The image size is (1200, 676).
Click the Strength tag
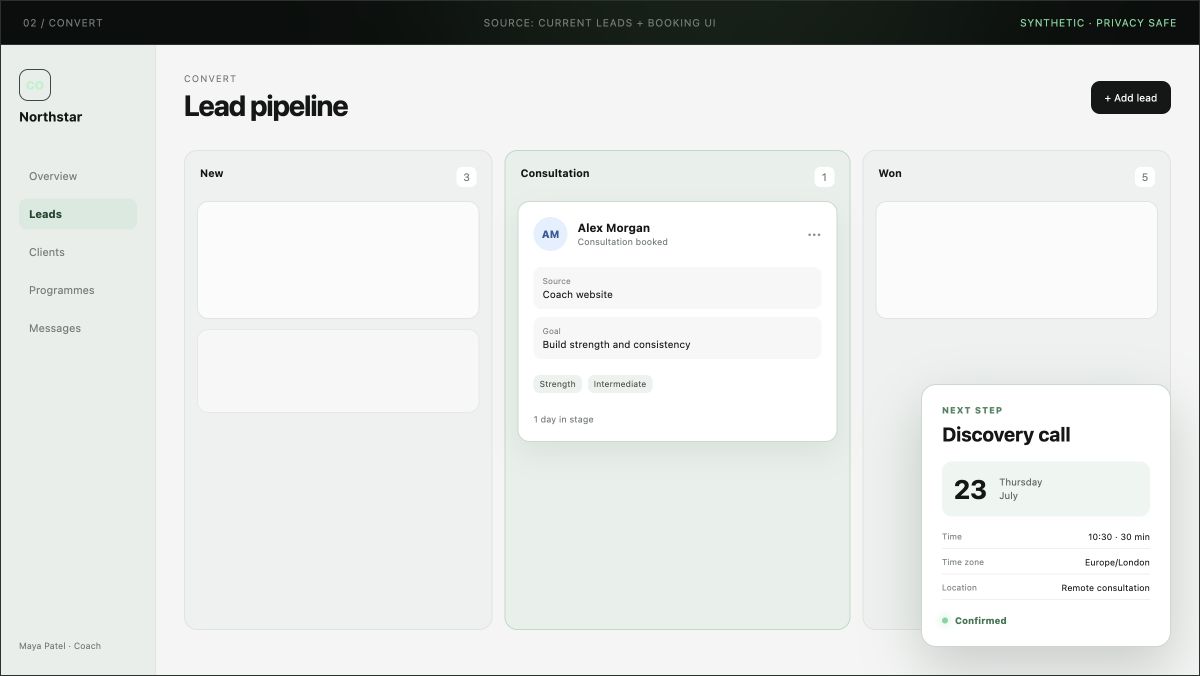[x=557, y=384]
